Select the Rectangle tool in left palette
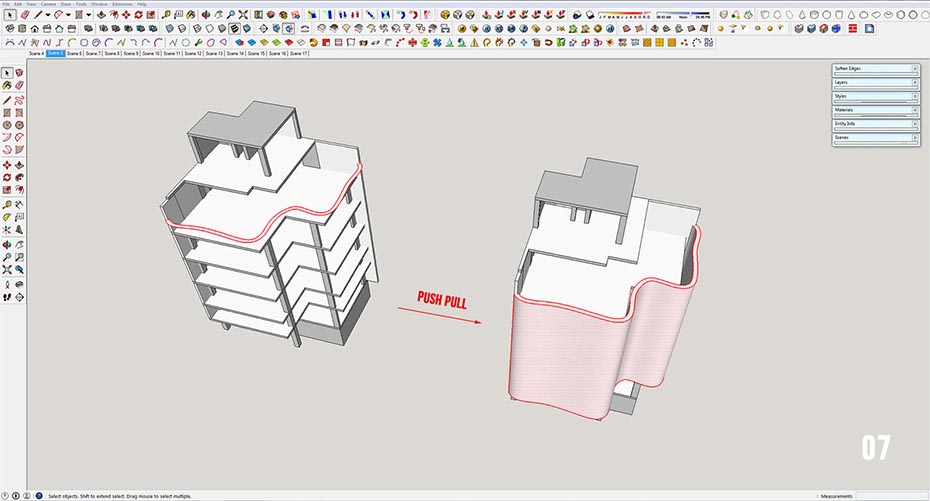Viewport: 930px width, 501px height. point(7,113)
